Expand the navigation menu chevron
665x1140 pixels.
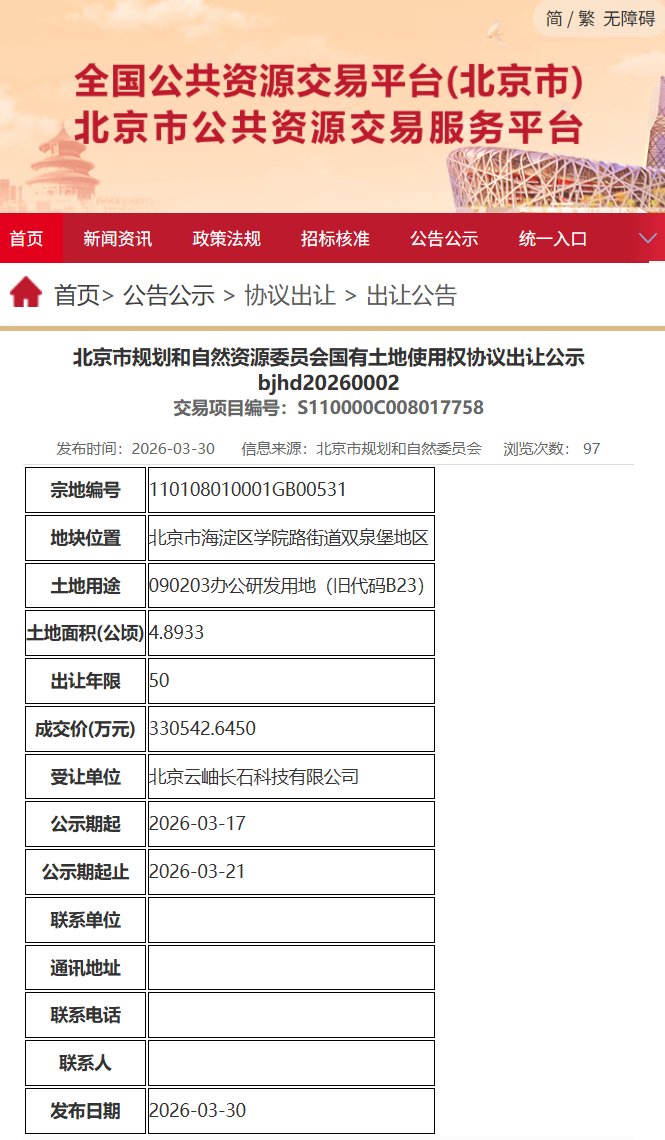coord(648,238)
